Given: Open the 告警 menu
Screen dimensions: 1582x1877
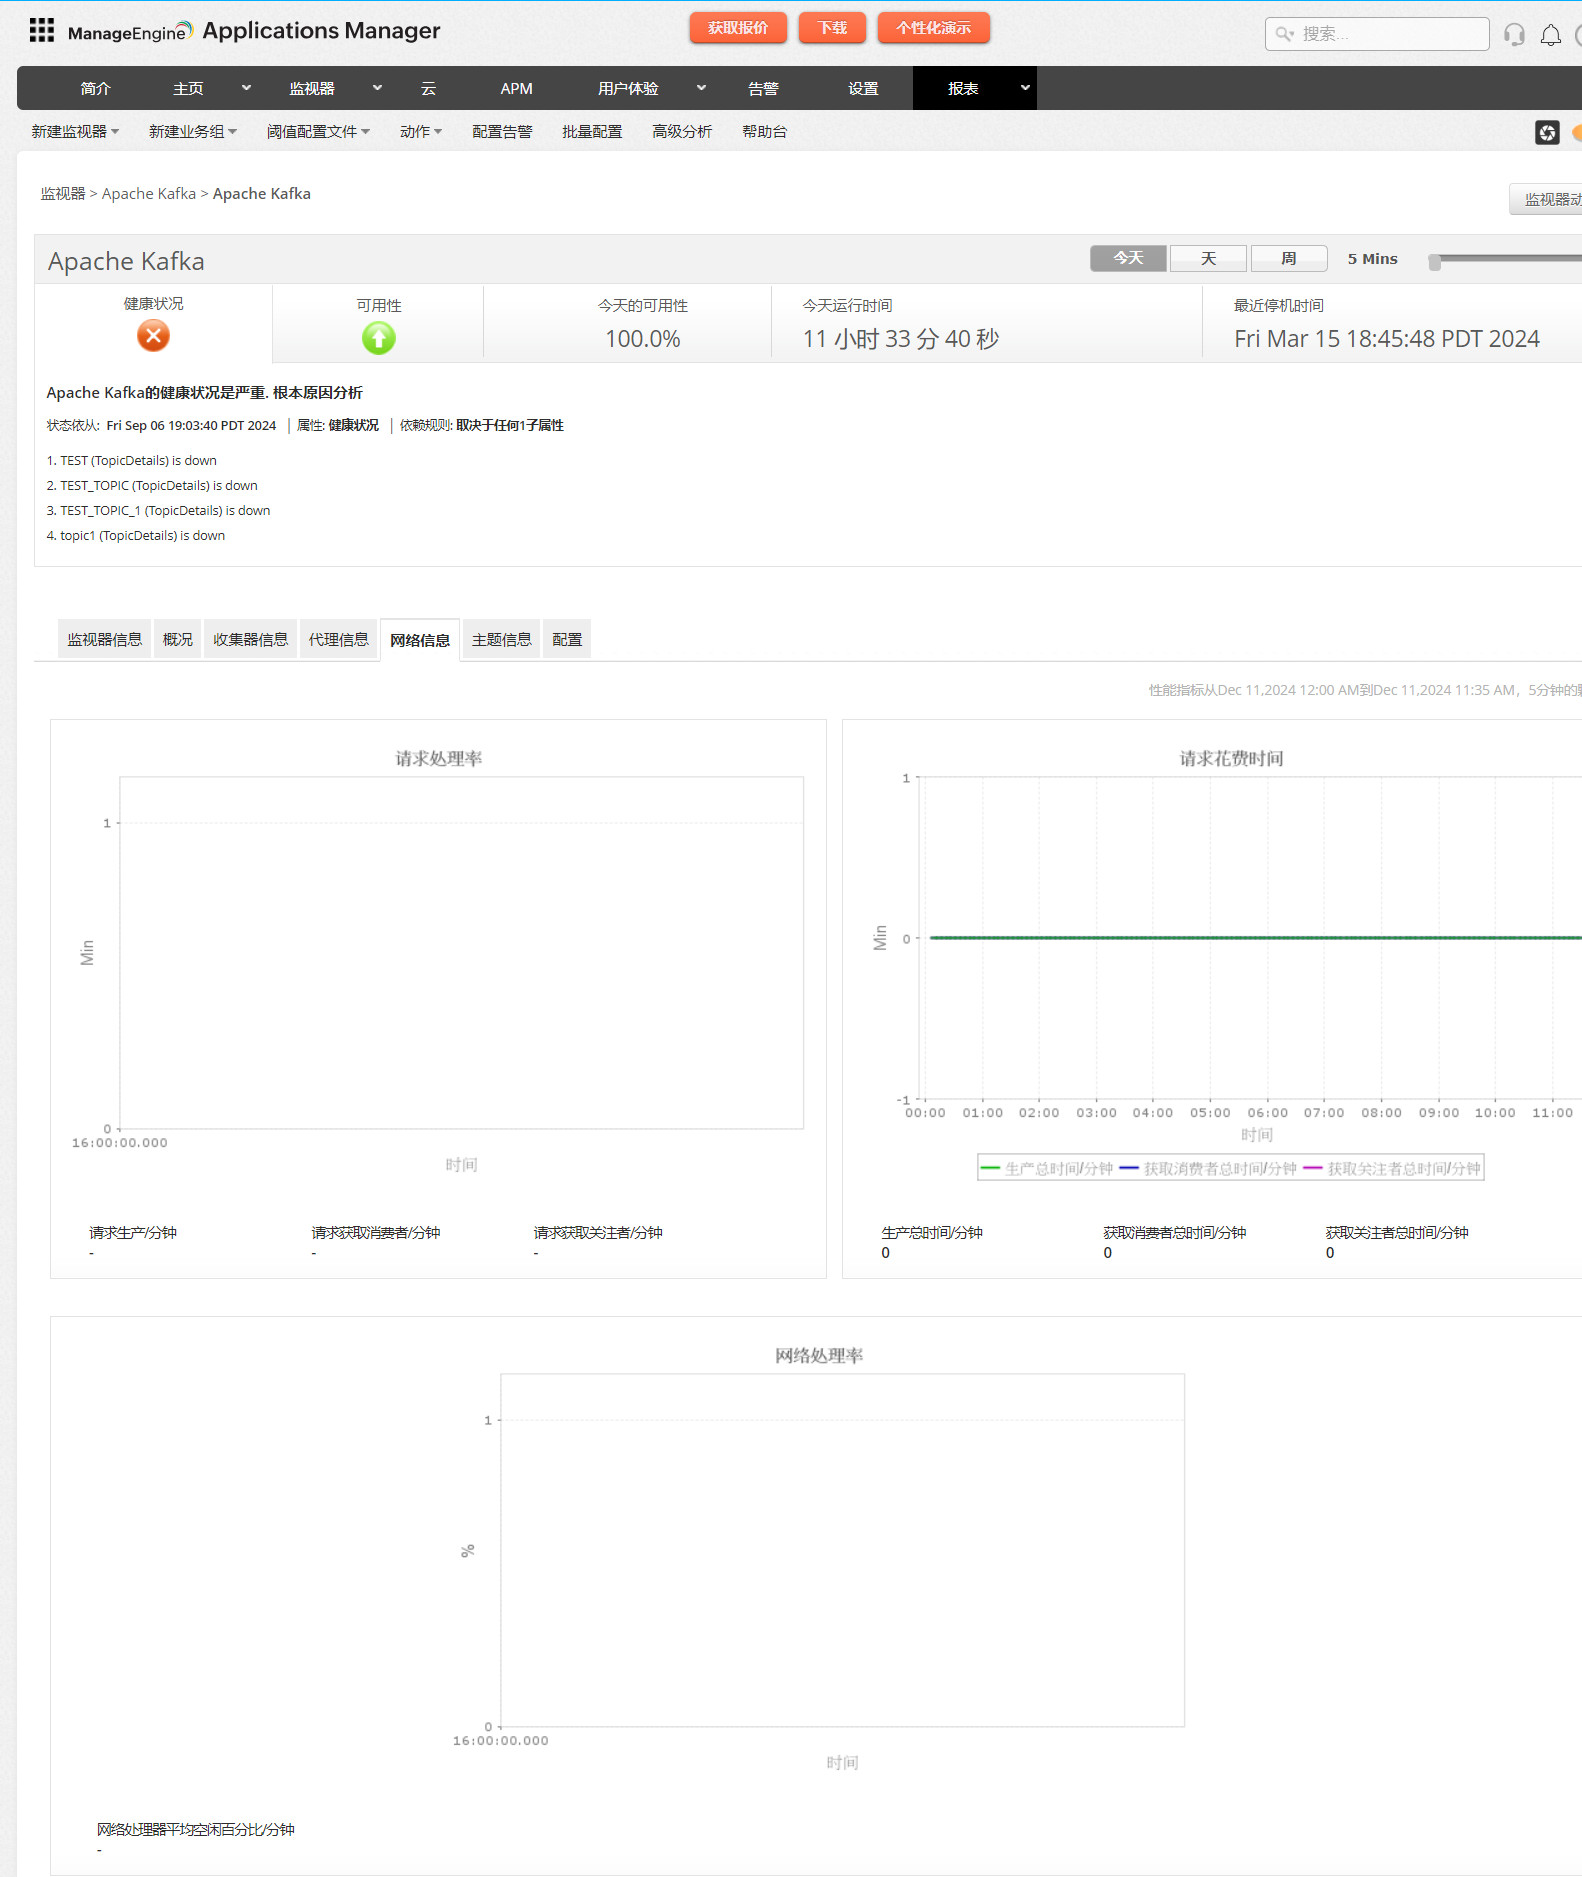Looking at the screenshot, I should click(x=763, y=88).
